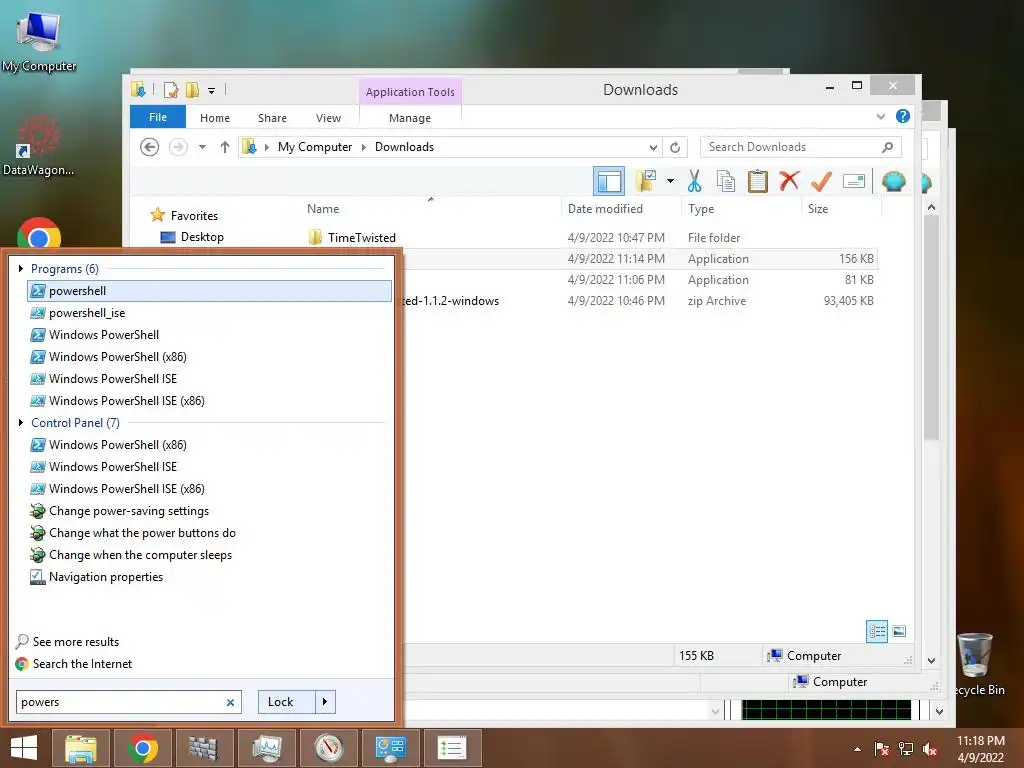Click the E-mail envelope toolbar icon
This screenshot has height=768, width=1024.
[x=854, y=181]
